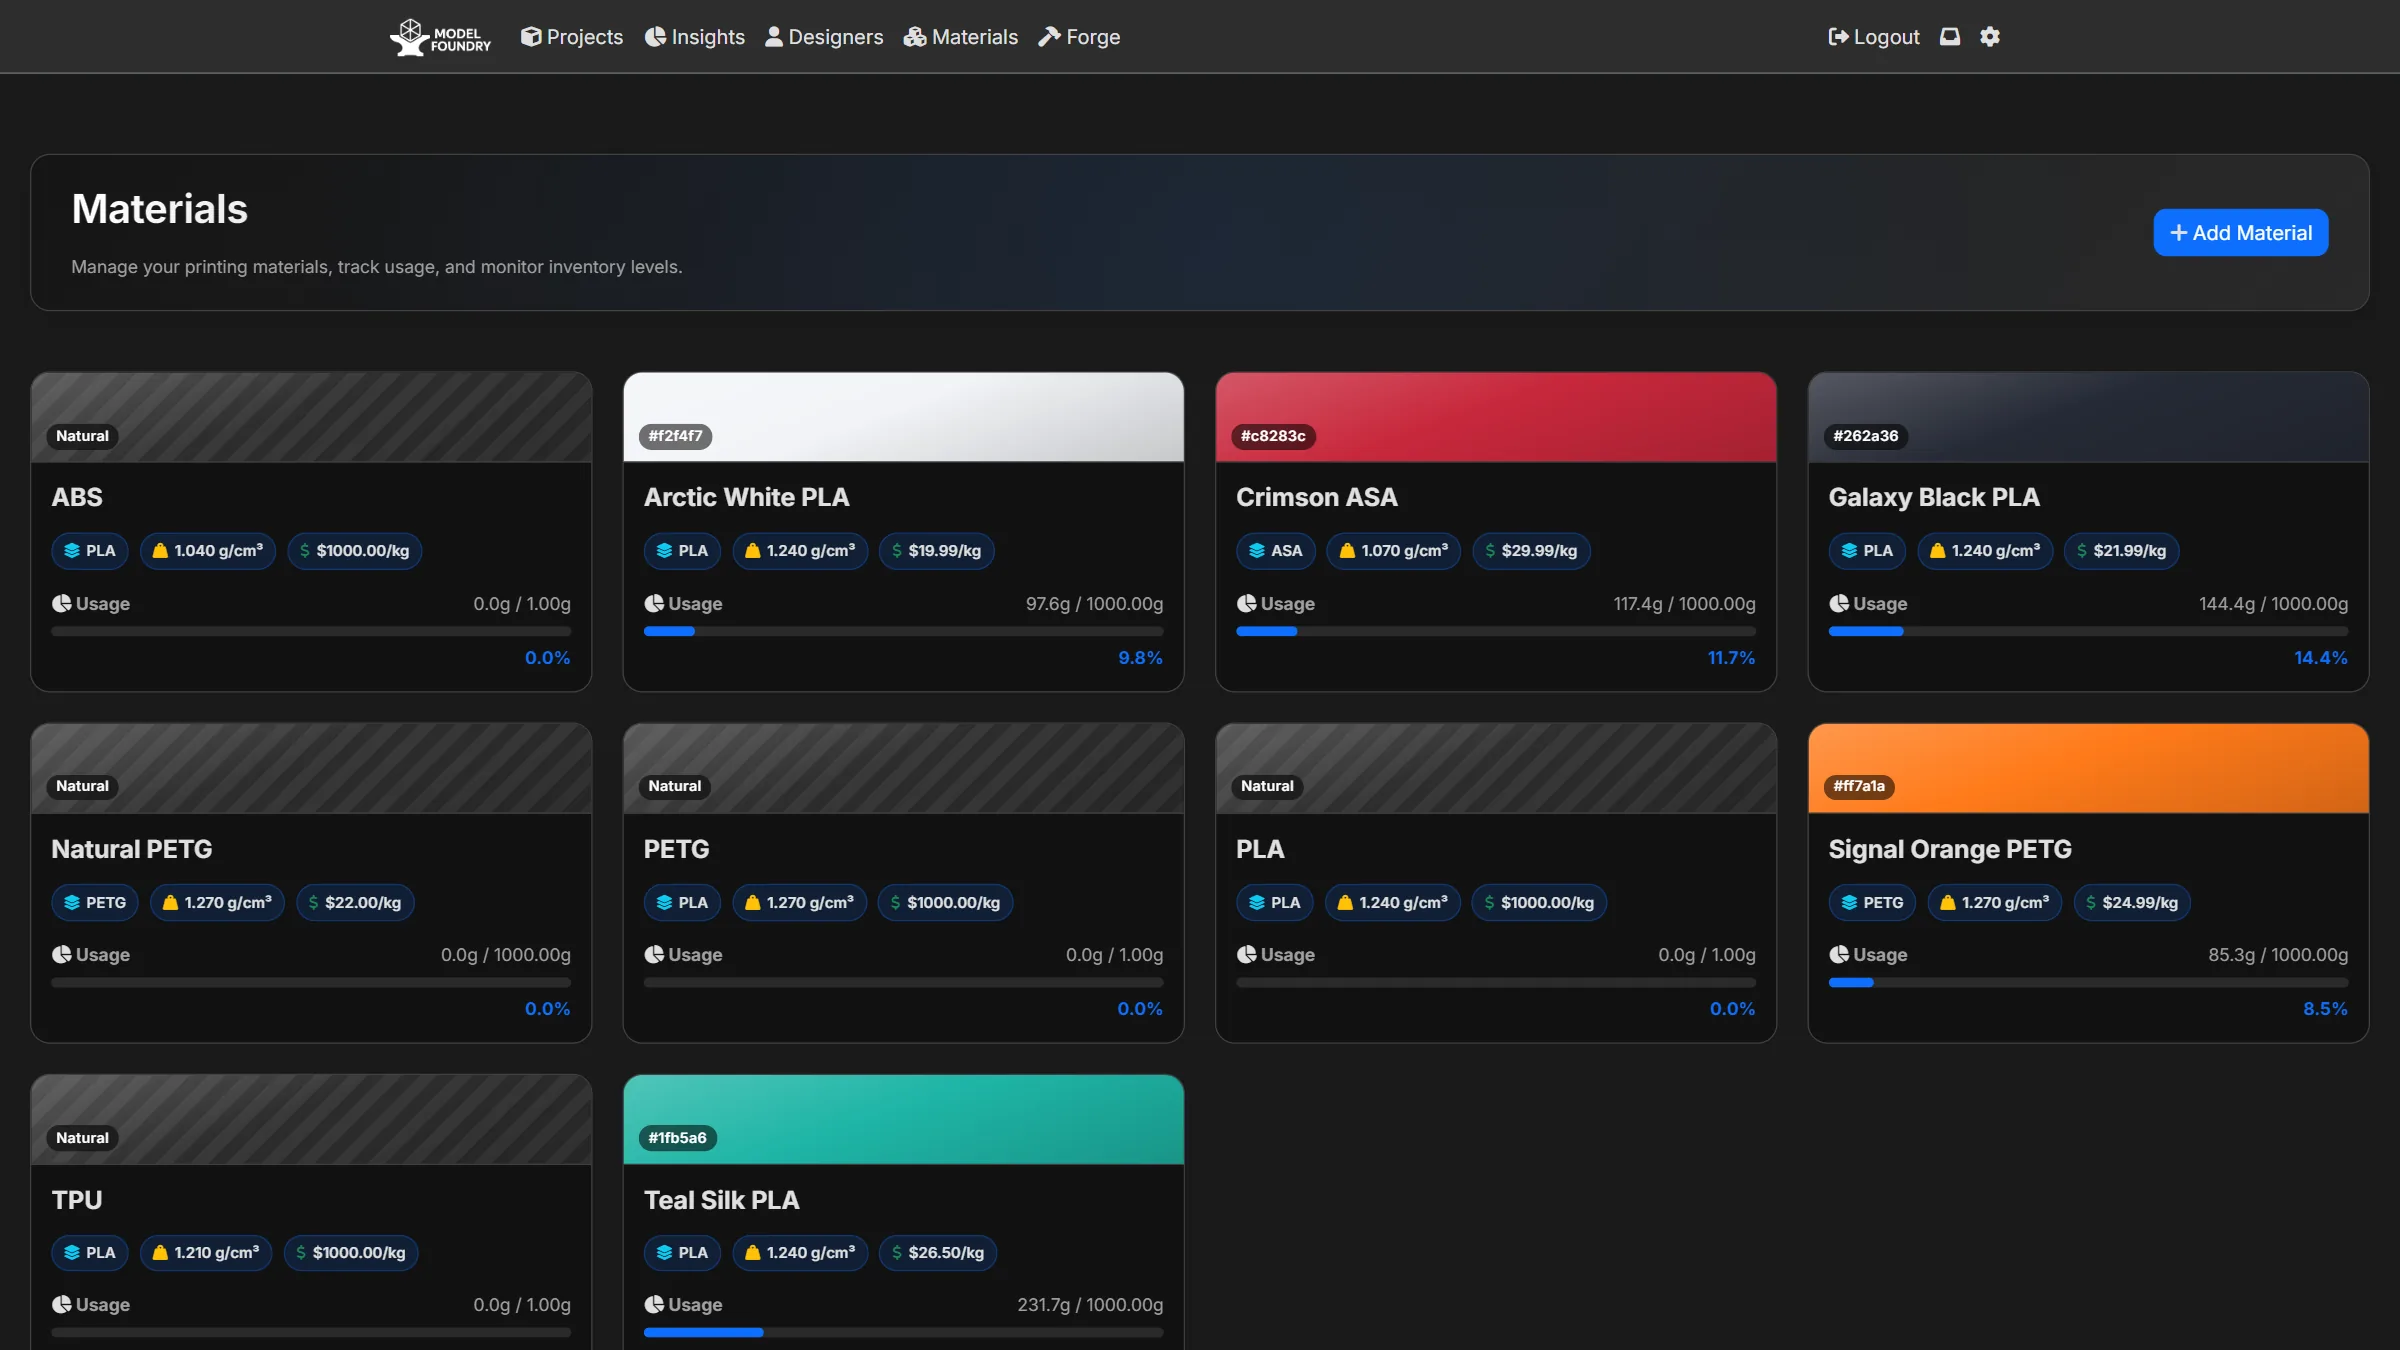Click the 1.210 g/cm³ density badge

206,1253
